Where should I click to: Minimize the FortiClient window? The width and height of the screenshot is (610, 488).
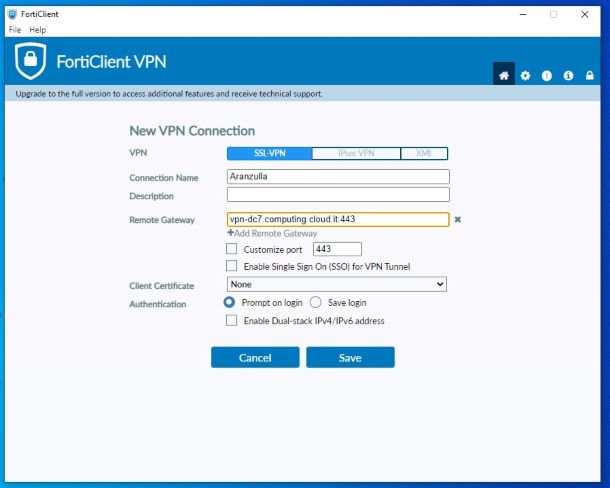[x=523, y=14]
